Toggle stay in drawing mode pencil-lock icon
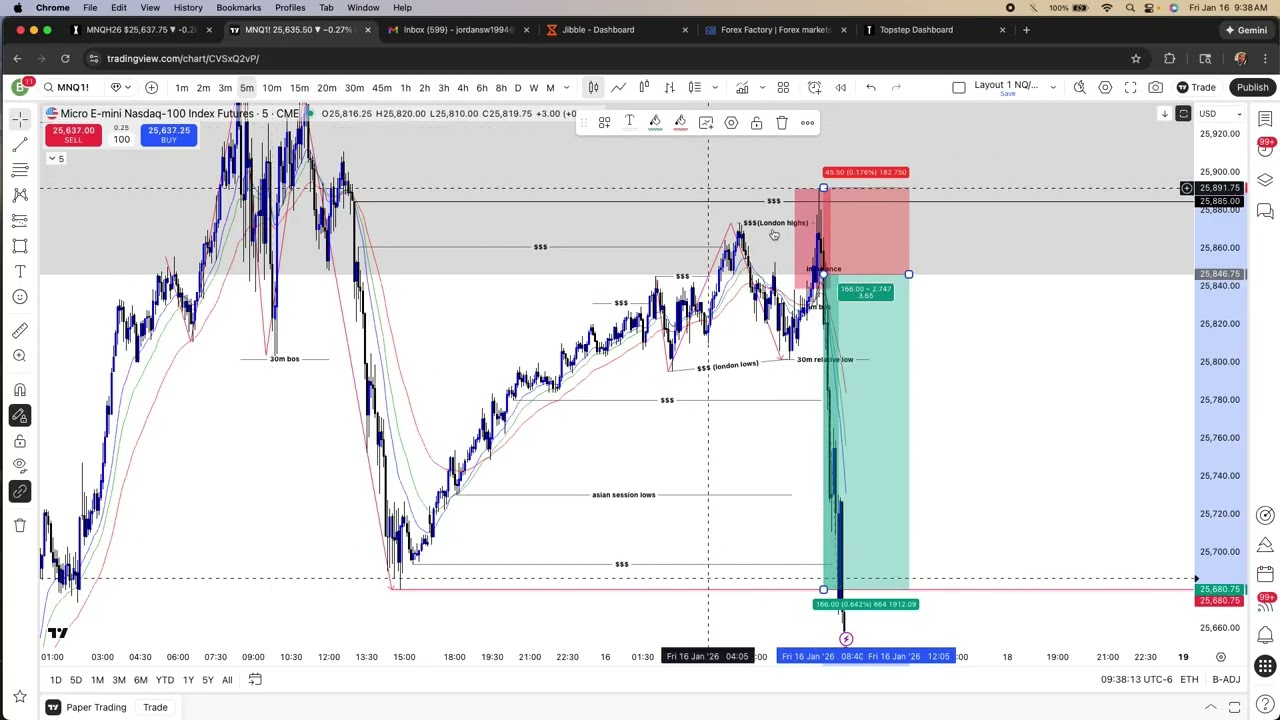 tap(20, 415)
